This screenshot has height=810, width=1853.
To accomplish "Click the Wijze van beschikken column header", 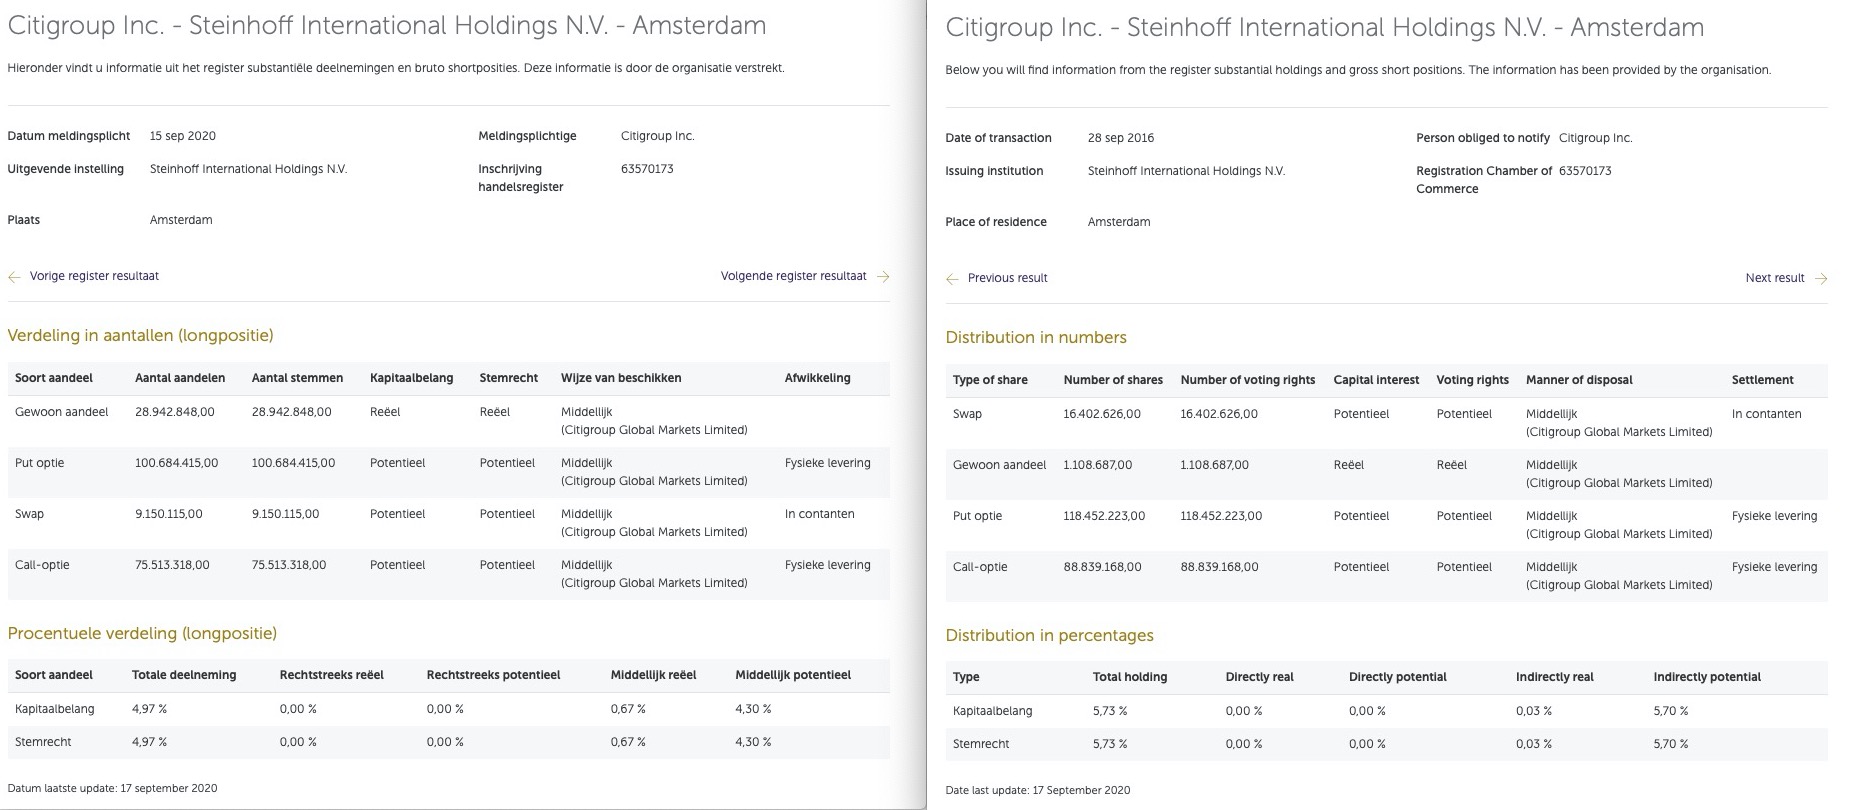I will coord(621,378).
